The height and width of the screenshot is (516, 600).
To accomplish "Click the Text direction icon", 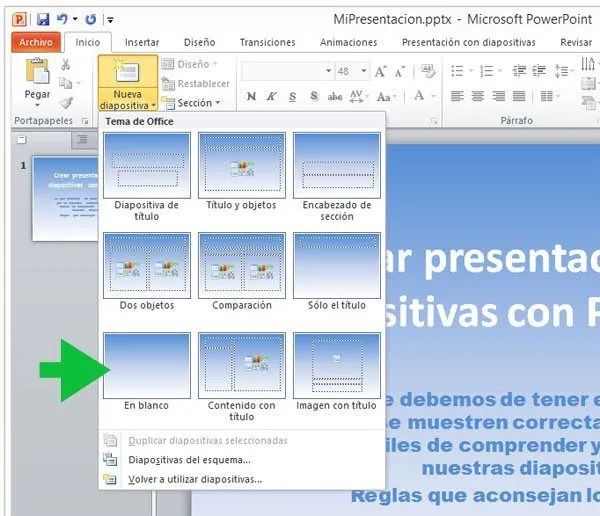I will click(588, 64).
